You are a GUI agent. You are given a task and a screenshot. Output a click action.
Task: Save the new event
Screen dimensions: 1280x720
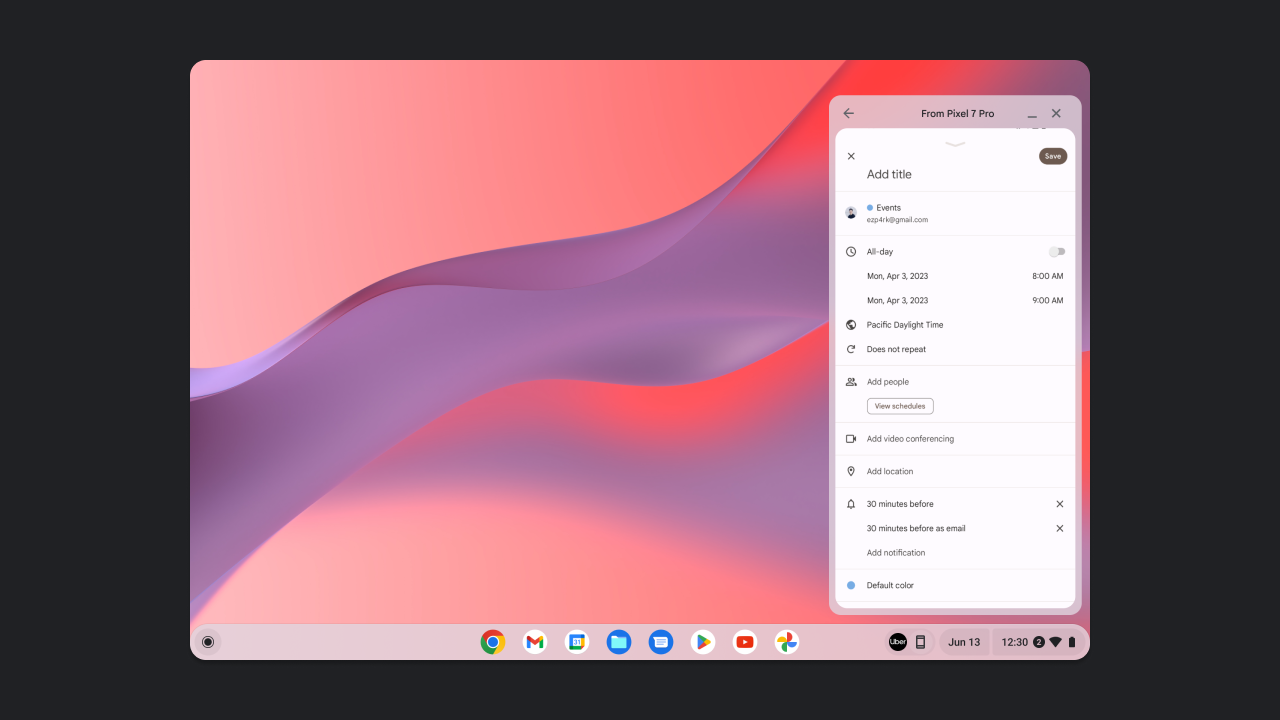(1053, 156)
